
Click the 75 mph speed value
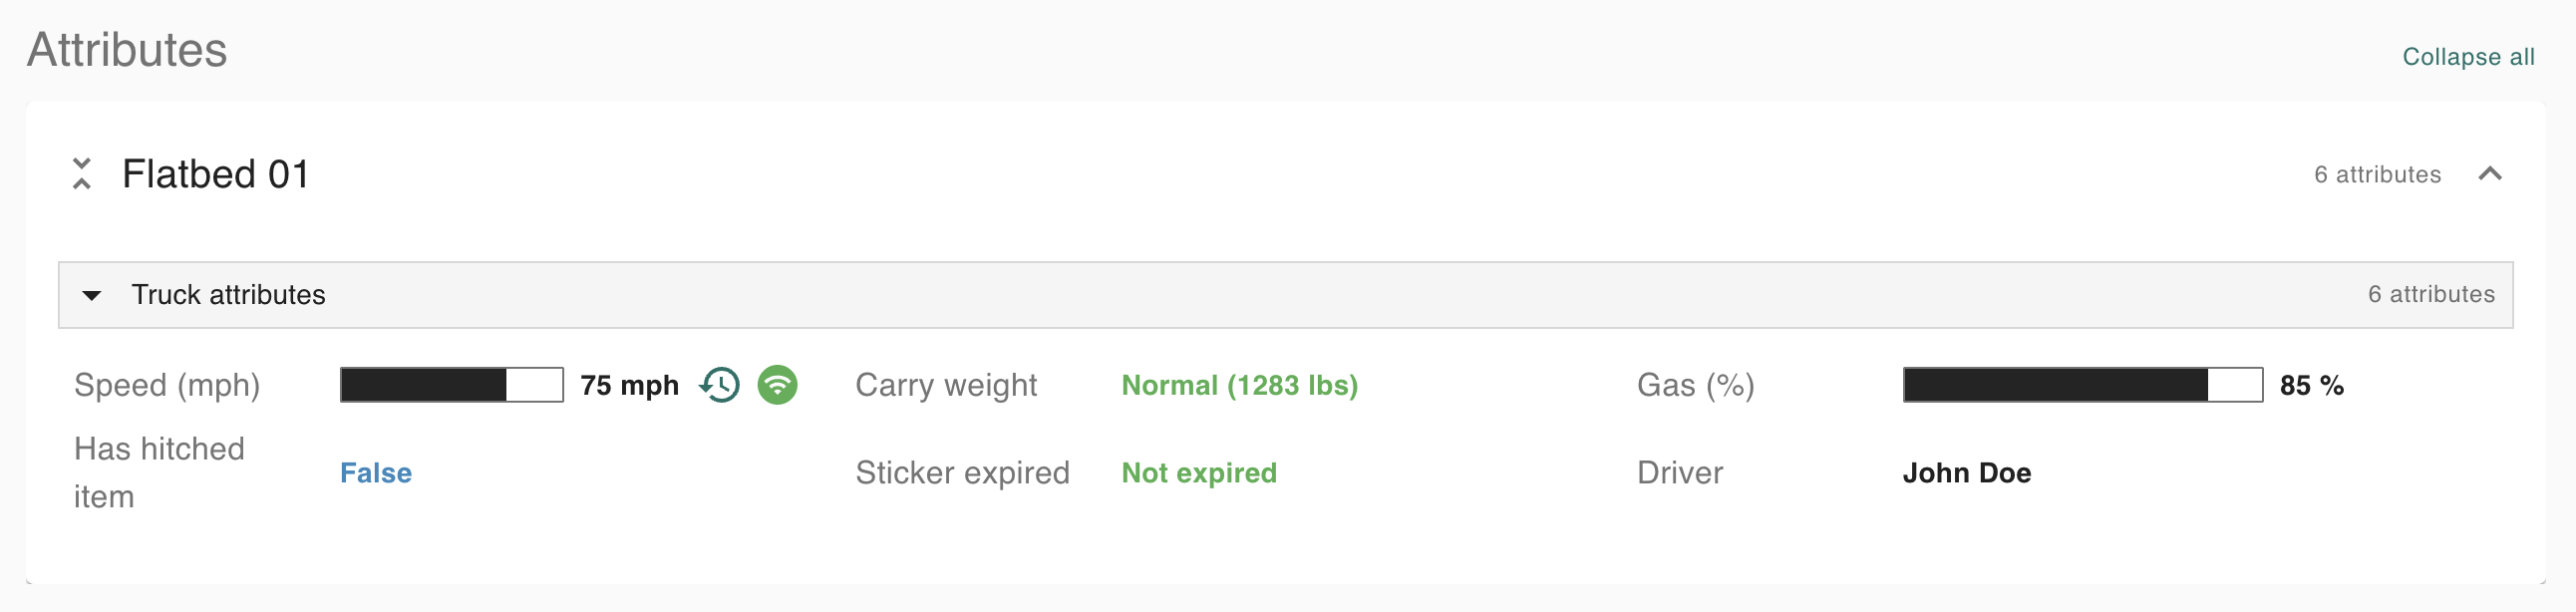pyautogui.click(x=629, y=385)
